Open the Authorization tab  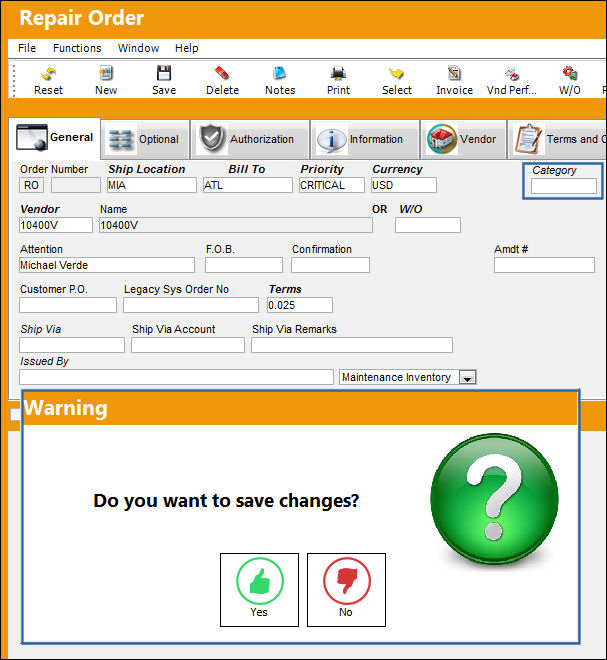pos(250,139)
